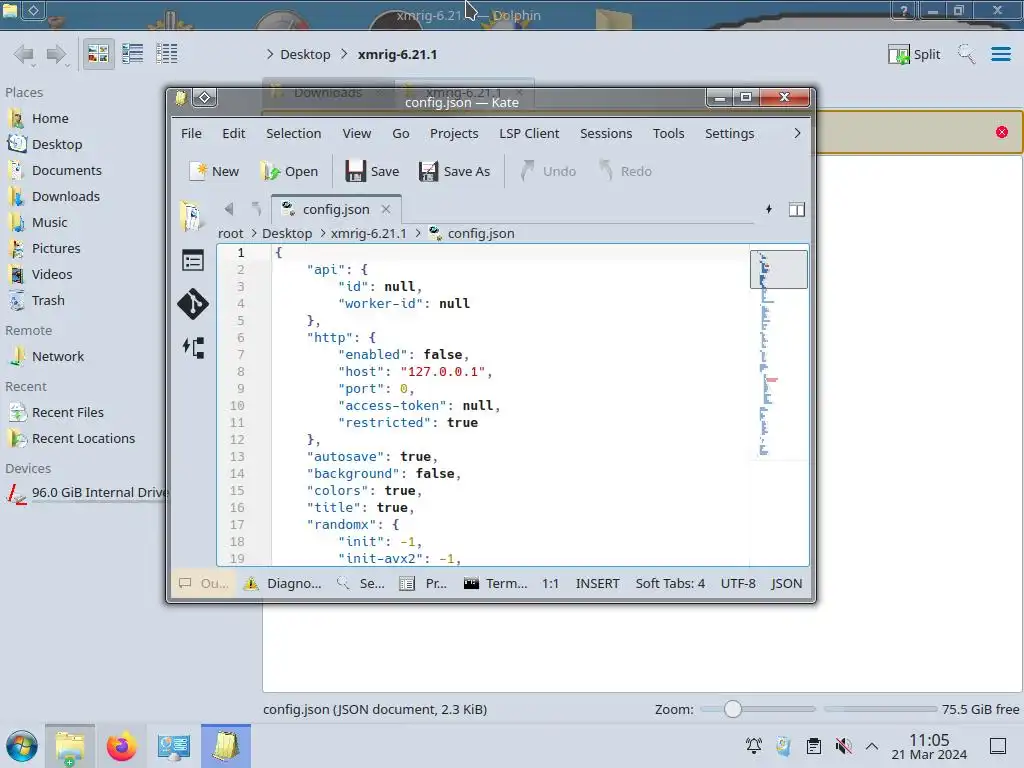Click Desktop in Dolphin location breadcrumb
This screenshot has height=768, width=1024.
(305, 54)
